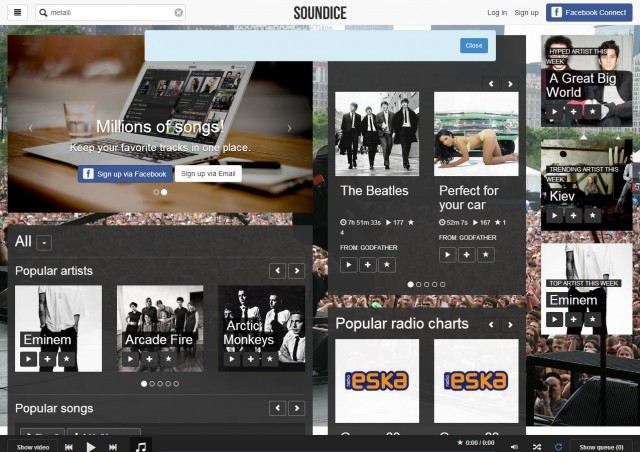Clear the search field text

178,13
